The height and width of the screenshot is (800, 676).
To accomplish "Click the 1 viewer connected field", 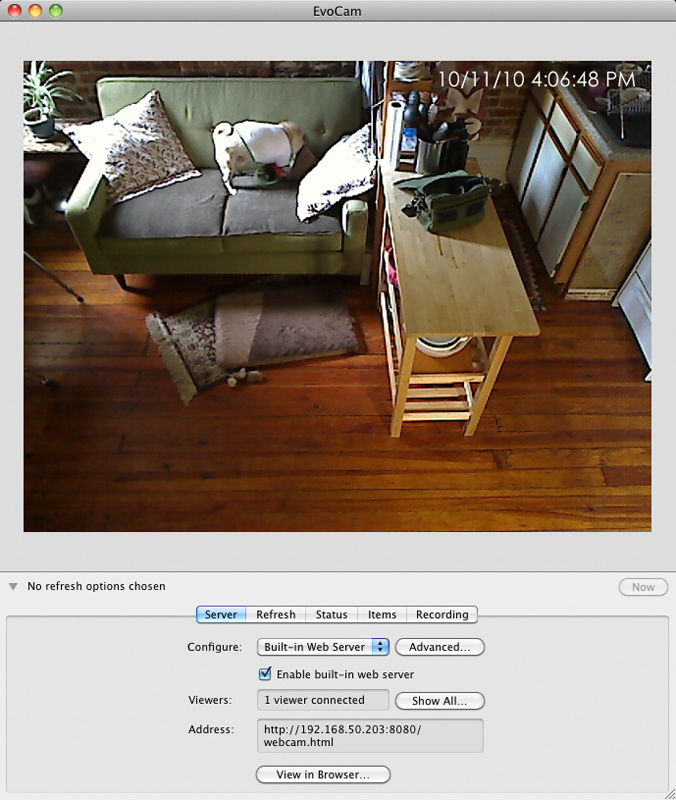I will click(323, 700).
